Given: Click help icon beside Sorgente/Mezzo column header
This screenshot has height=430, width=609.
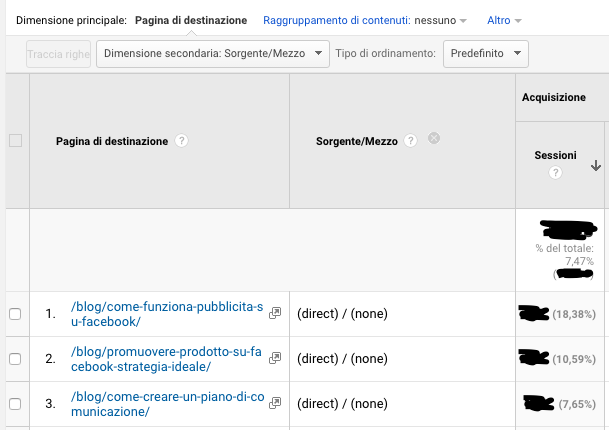Looking at the screenshot, I should (409, 142).
